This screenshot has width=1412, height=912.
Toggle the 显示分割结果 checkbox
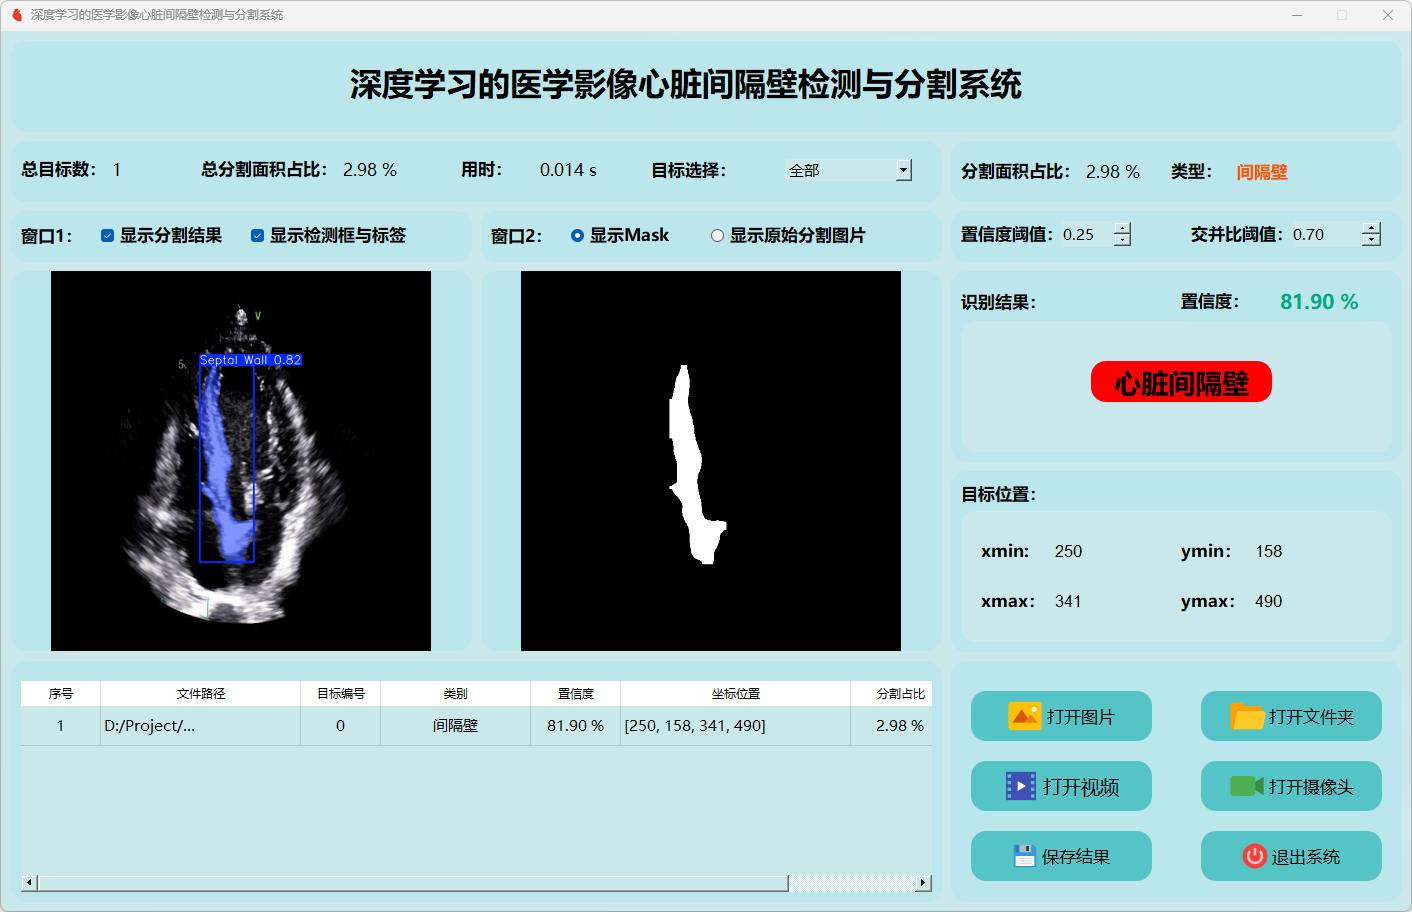pyautogui.click(x=107, y=236)
